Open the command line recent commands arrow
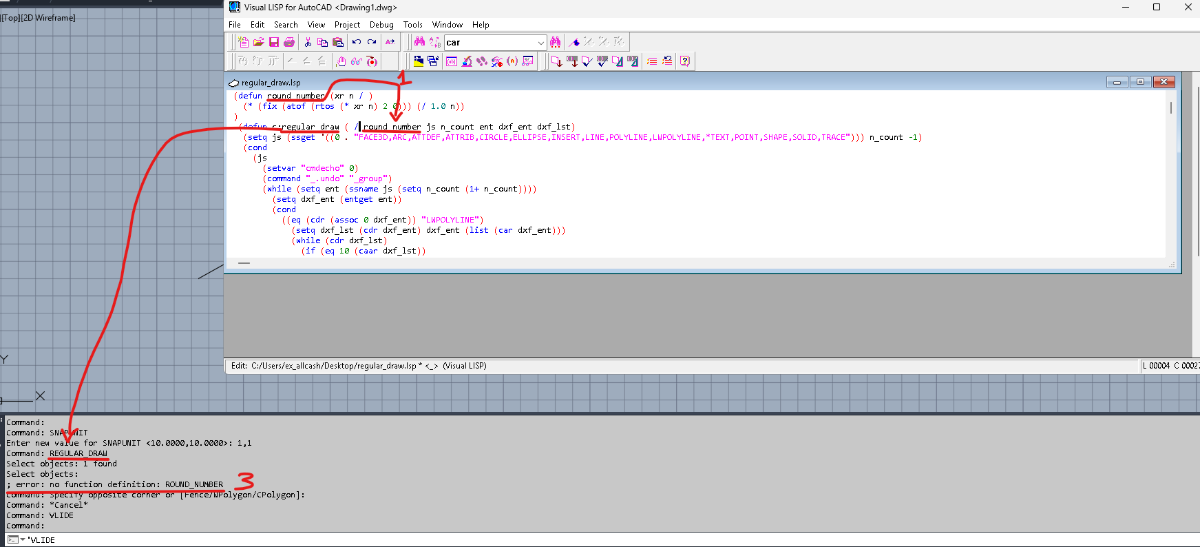 (21, 540)
